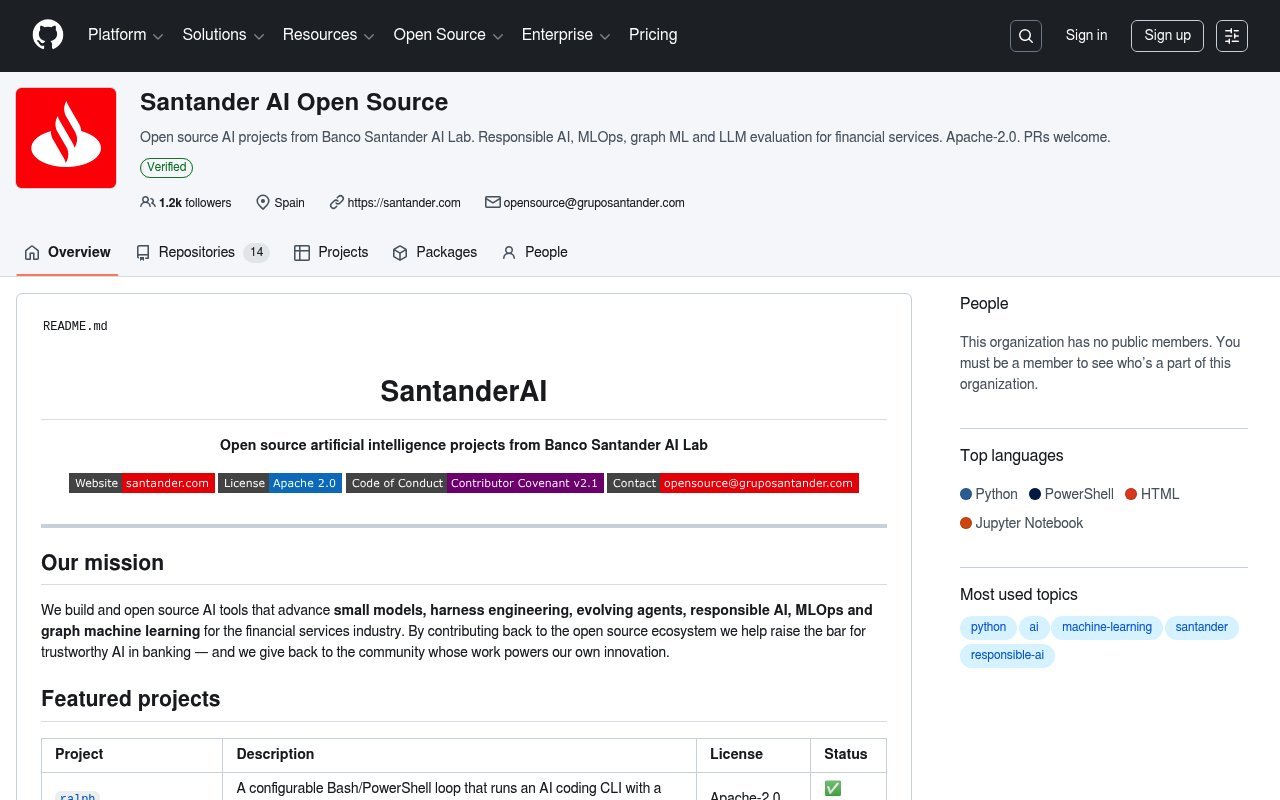Click the link chain icon

click(337, 202)
